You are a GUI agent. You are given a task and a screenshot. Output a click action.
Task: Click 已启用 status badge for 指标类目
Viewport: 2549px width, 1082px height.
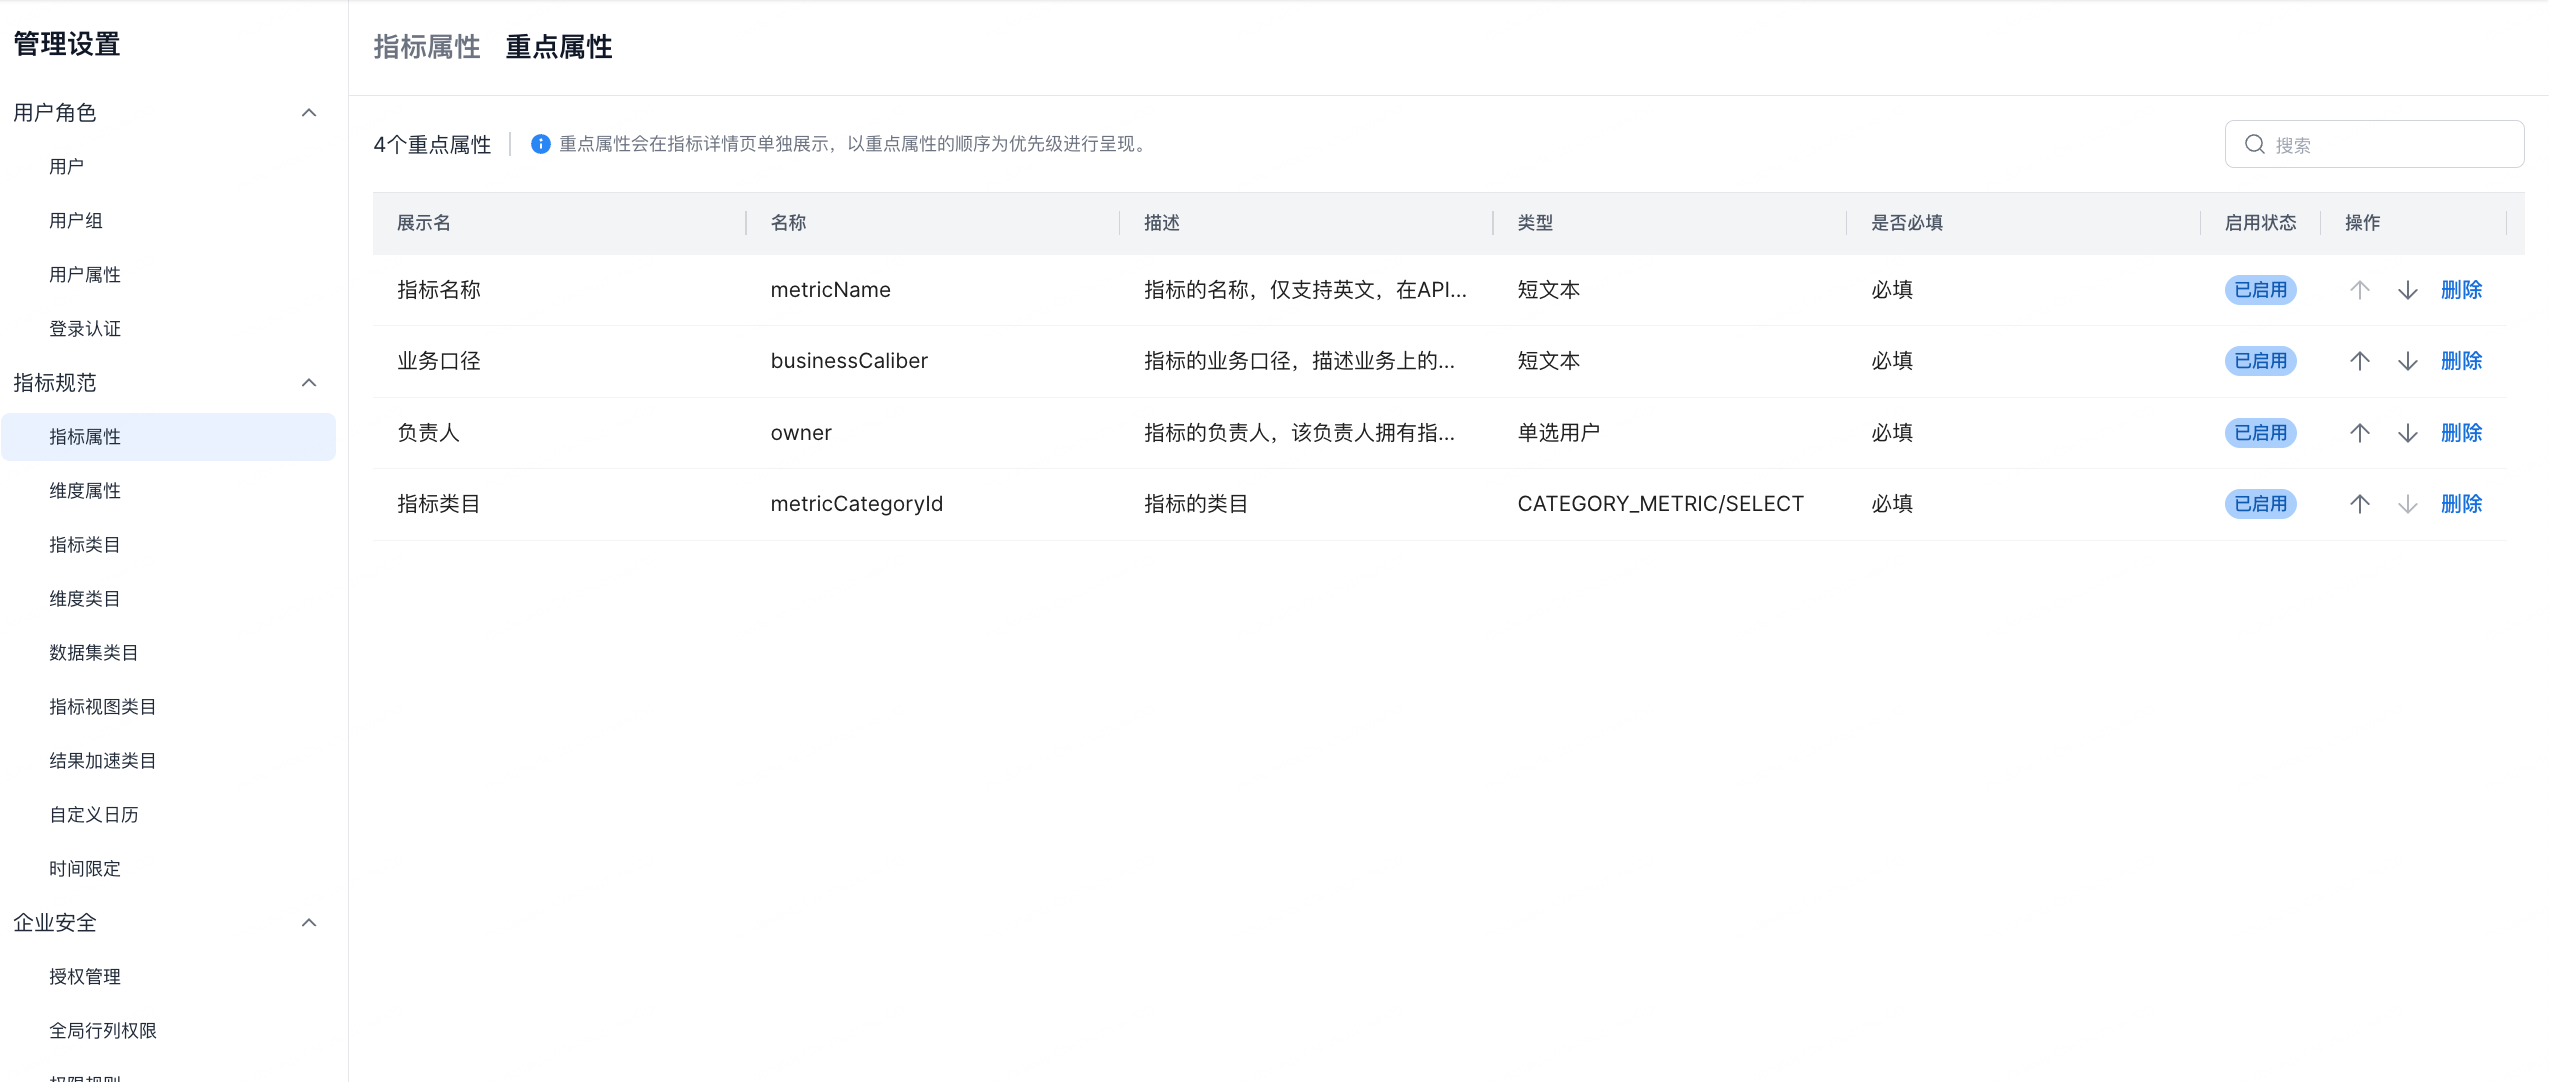(2259, 504)
